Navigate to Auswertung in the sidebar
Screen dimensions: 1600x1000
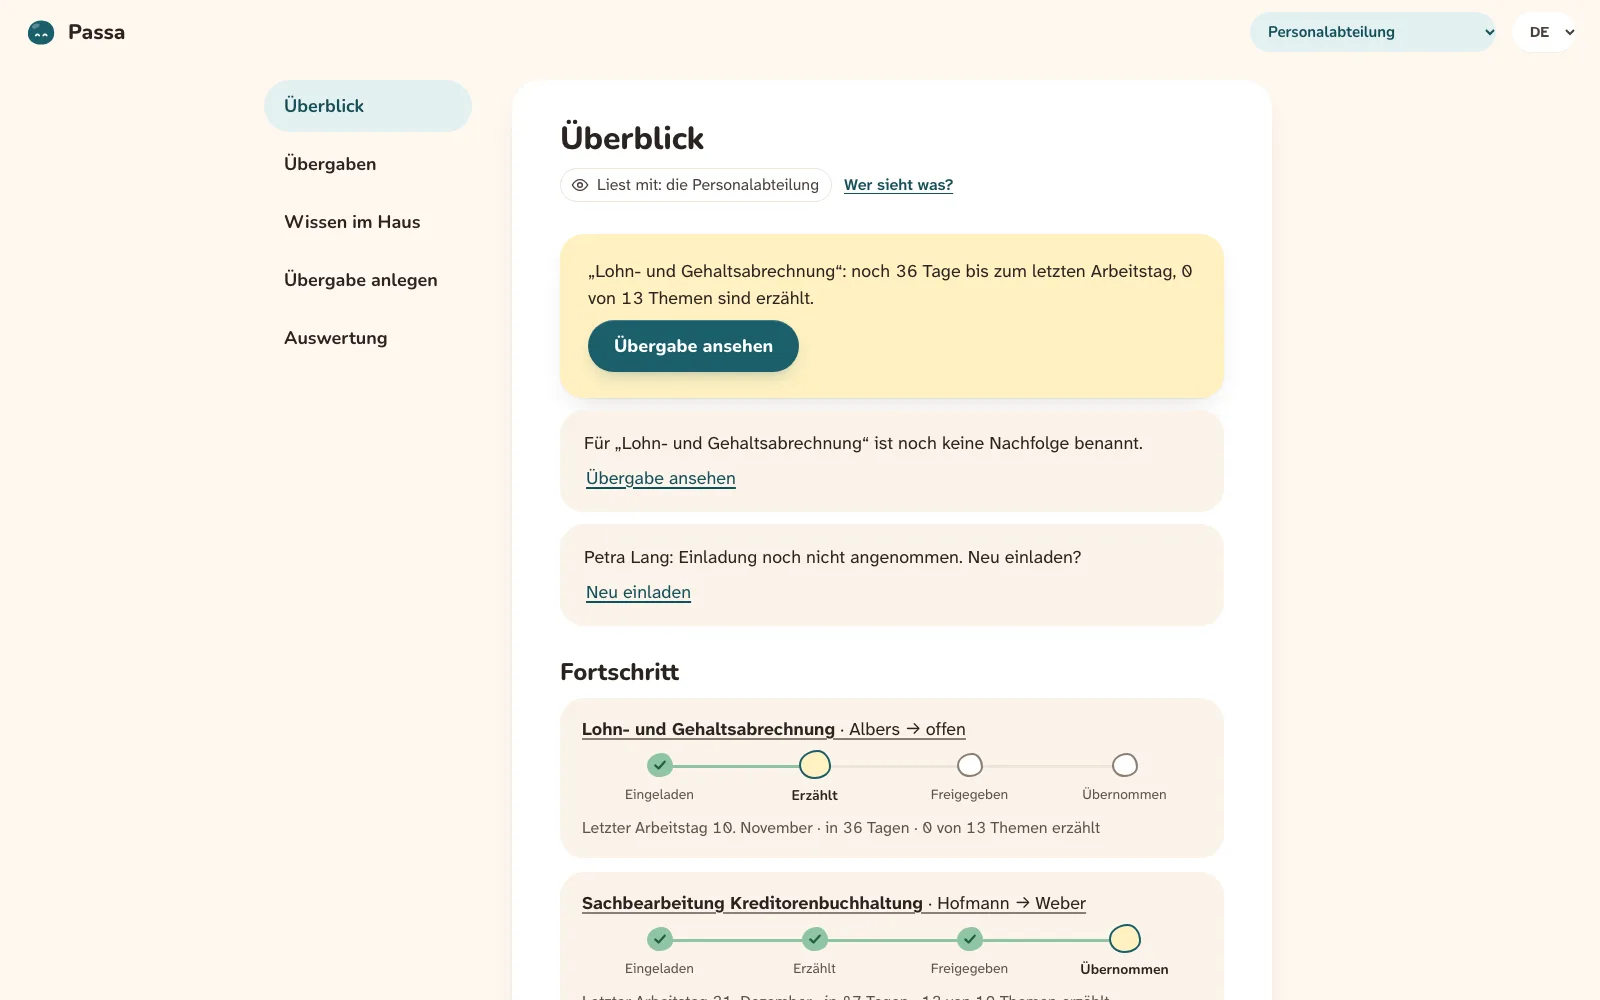368,338
